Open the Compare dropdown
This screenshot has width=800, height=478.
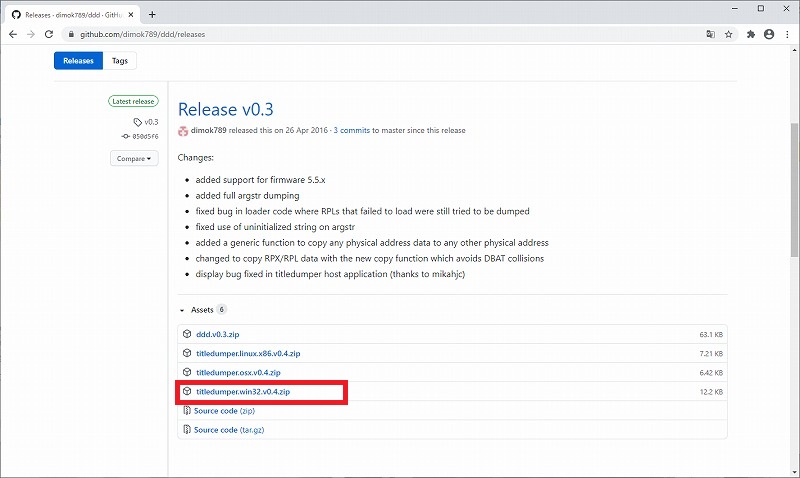click(x=134, y=158)
